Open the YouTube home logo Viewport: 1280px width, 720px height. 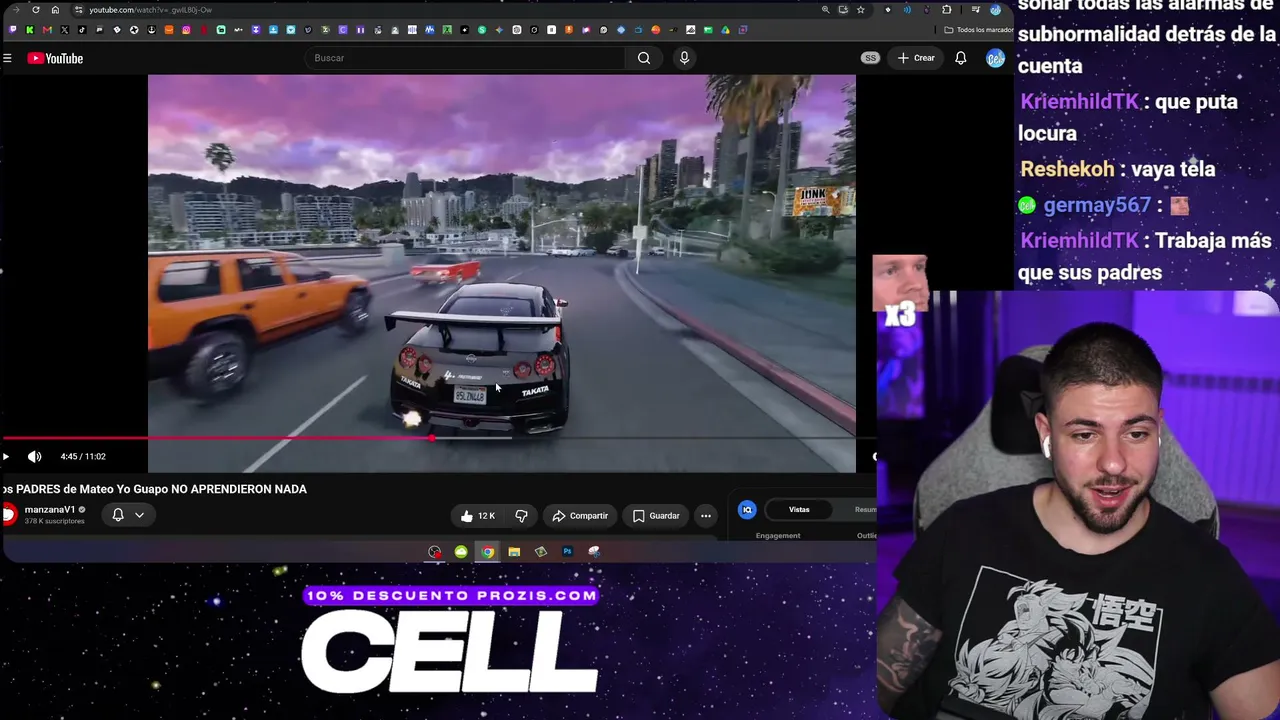[55, 58]
